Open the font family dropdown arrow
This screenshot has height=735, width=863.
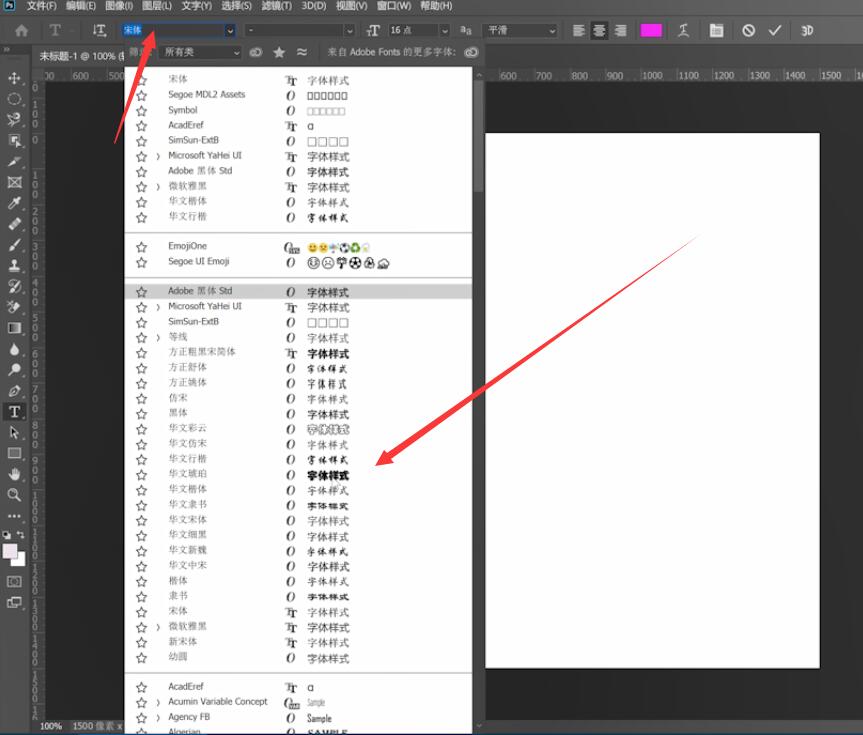tap(230, 31)
